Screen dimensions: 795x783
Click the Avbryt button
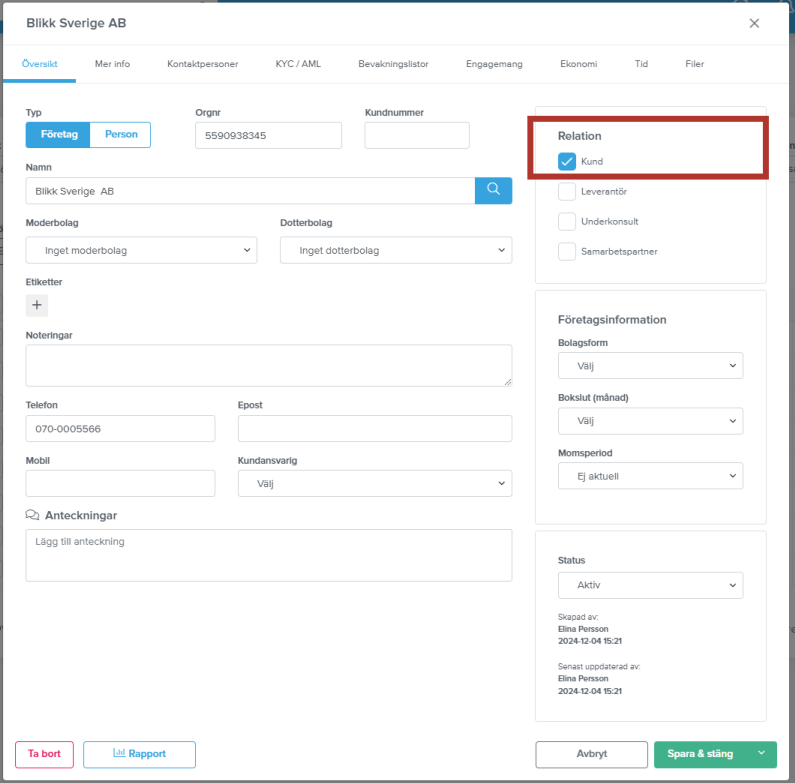pos(591,754)
